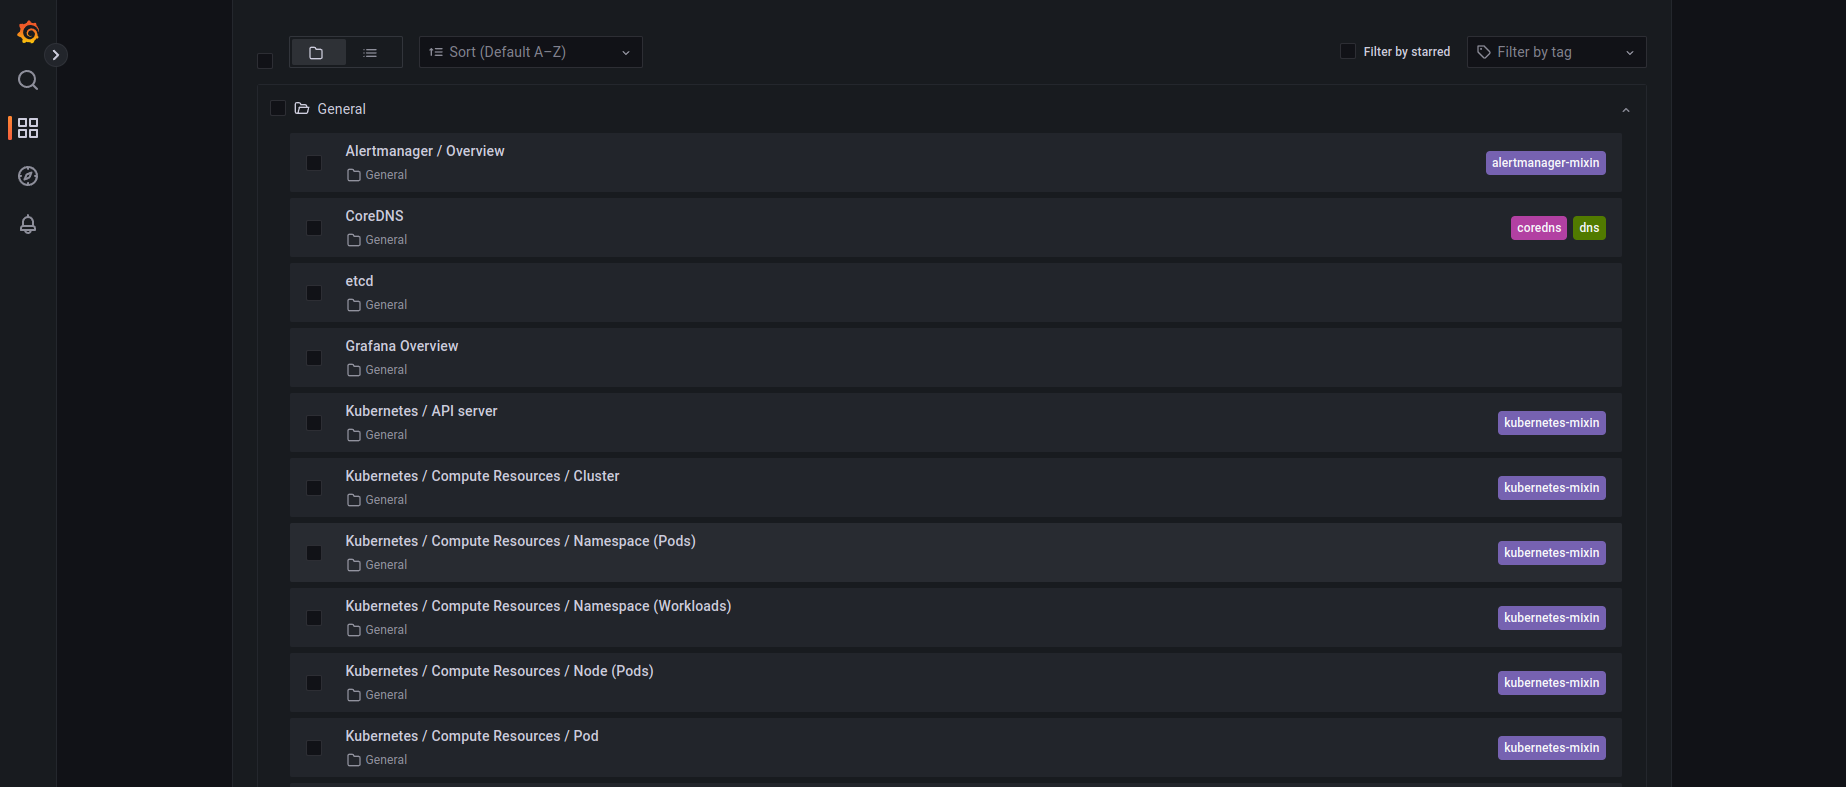Screen dimensions: 1846x787
Task: Click General folder label under etcd
Action: [x=386, y=305]
